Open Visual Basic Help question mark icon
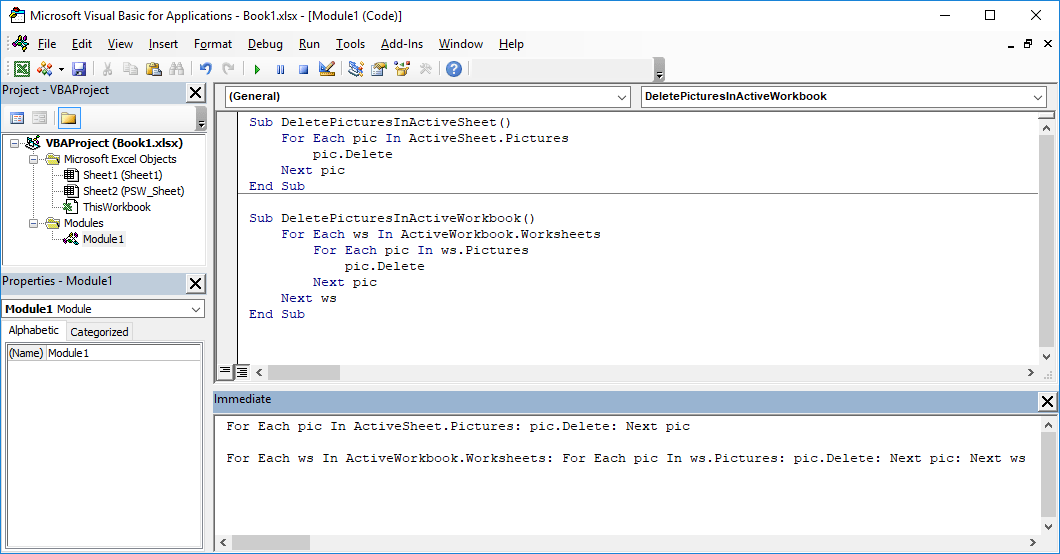This screenshot has height=554, width=1060. tap(454, 69)
